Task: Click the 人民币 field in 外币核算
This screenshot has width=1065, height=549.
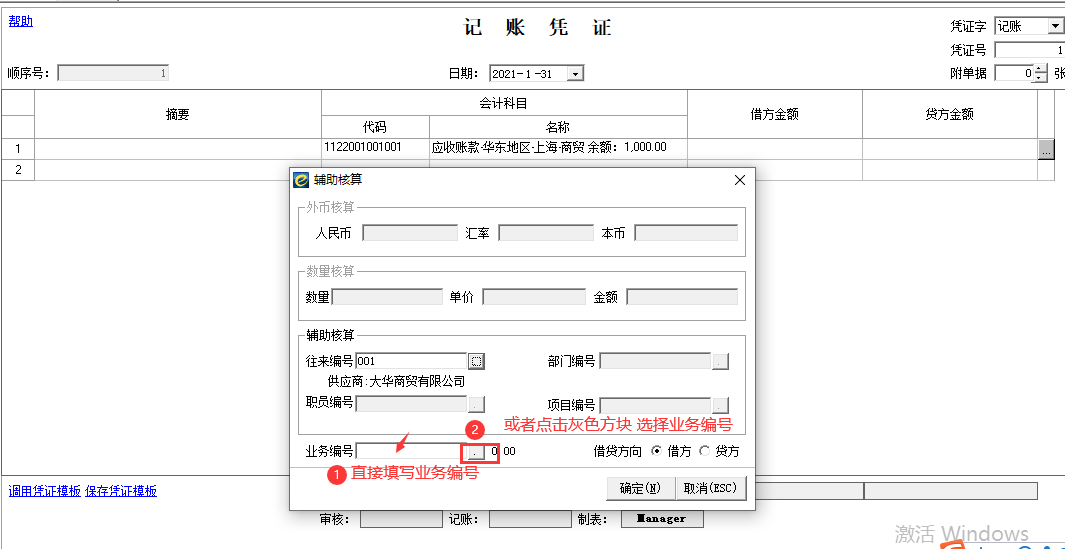Action: [x=410, y=233]
